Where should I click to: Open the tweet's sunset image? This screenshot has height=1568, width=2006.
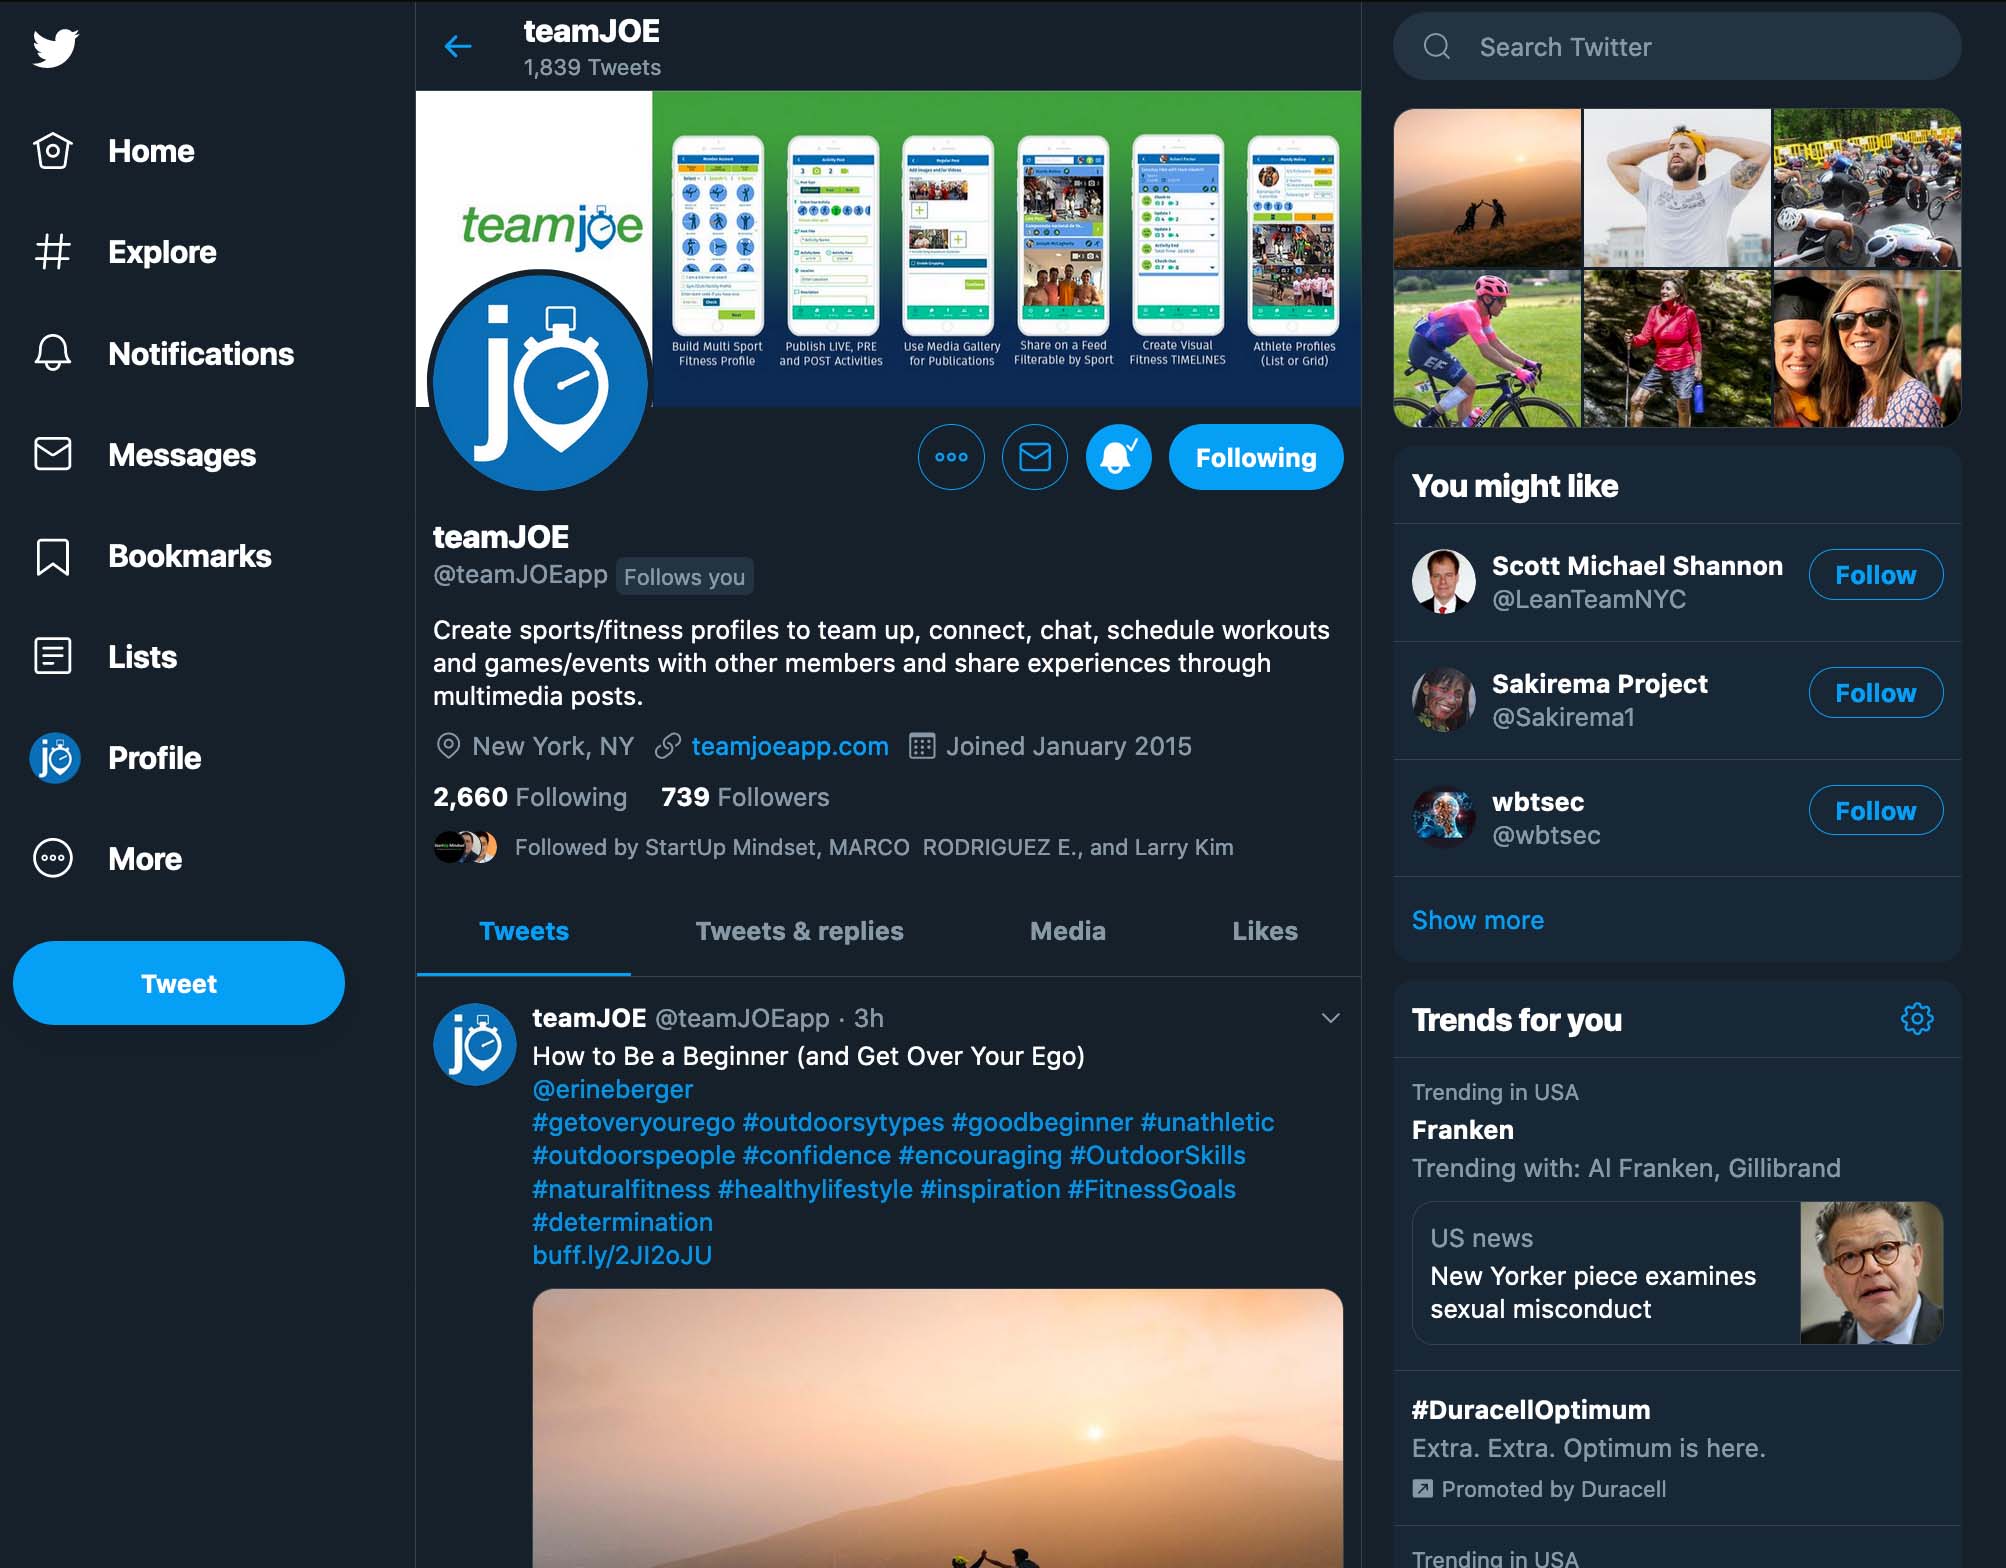(937, 1428)
